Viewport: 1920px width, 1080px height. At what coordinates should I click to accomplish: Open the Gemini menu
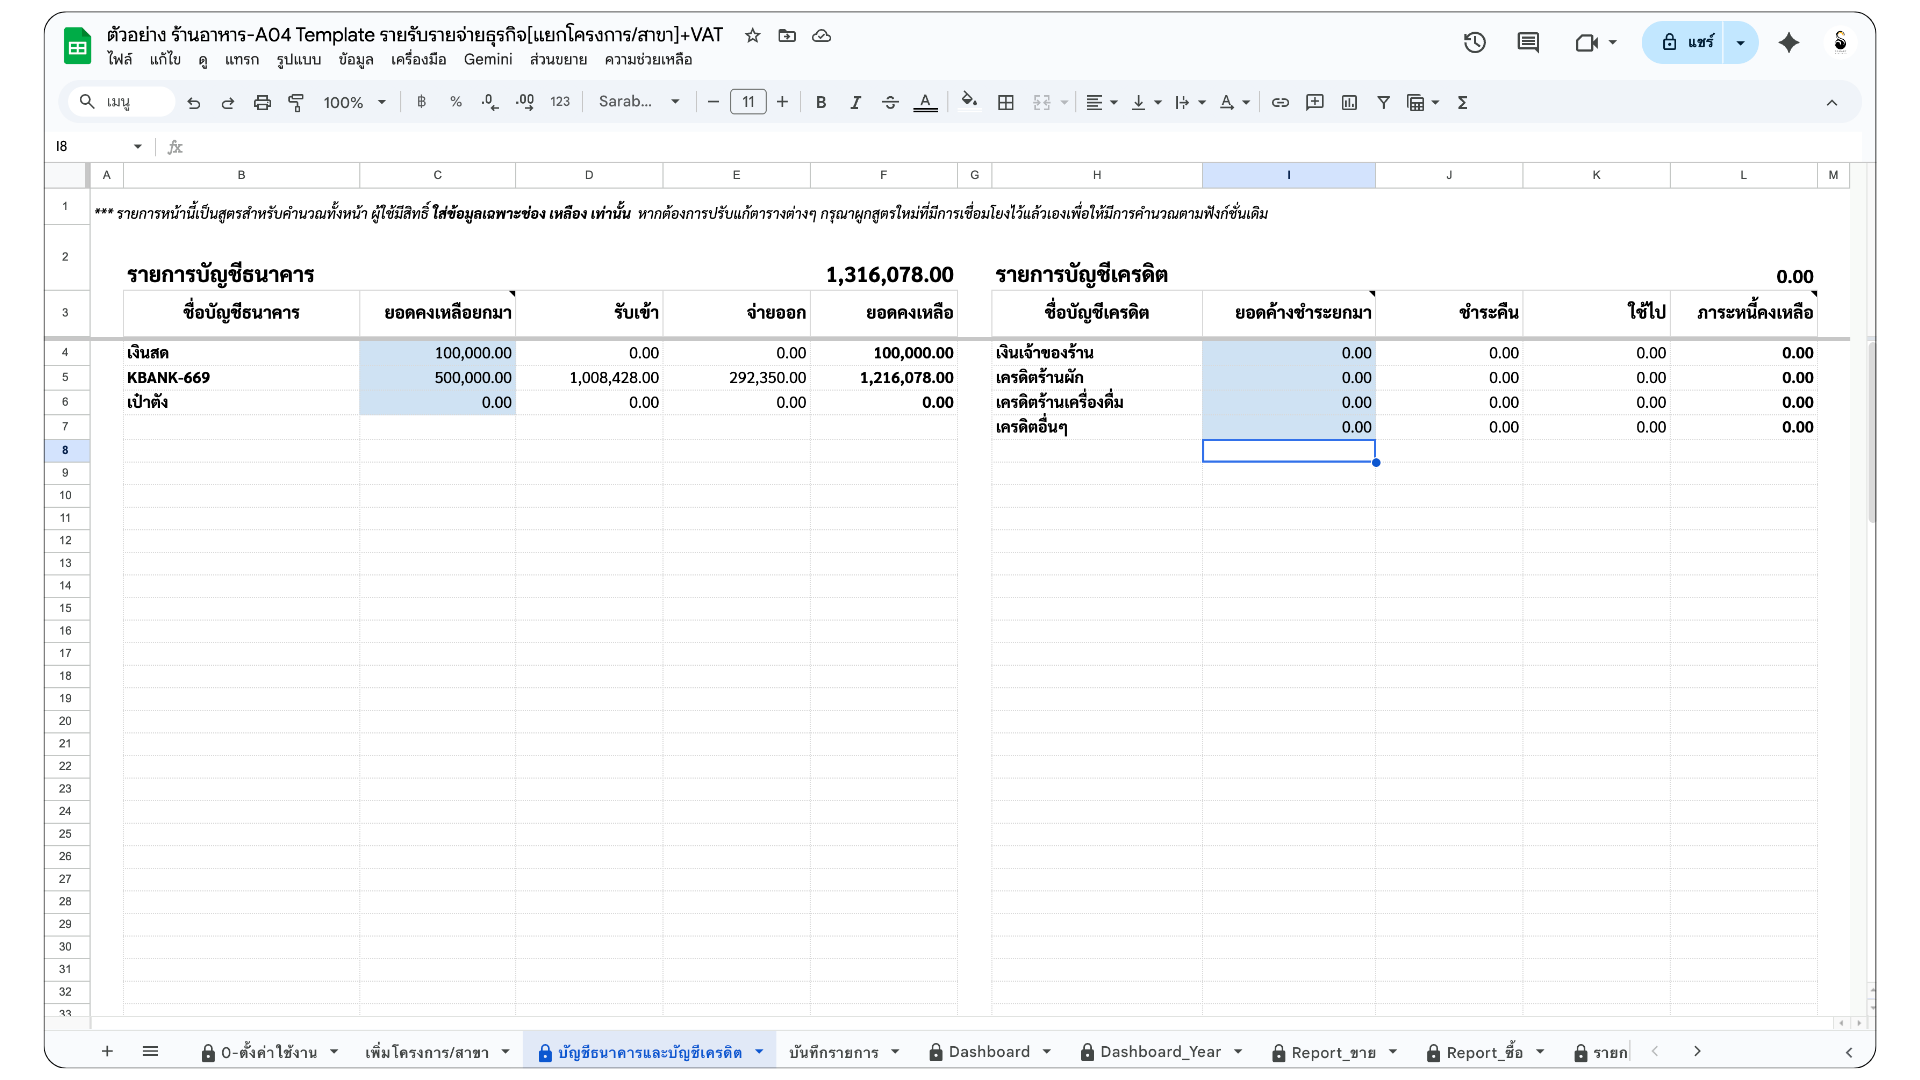(488, 59)
